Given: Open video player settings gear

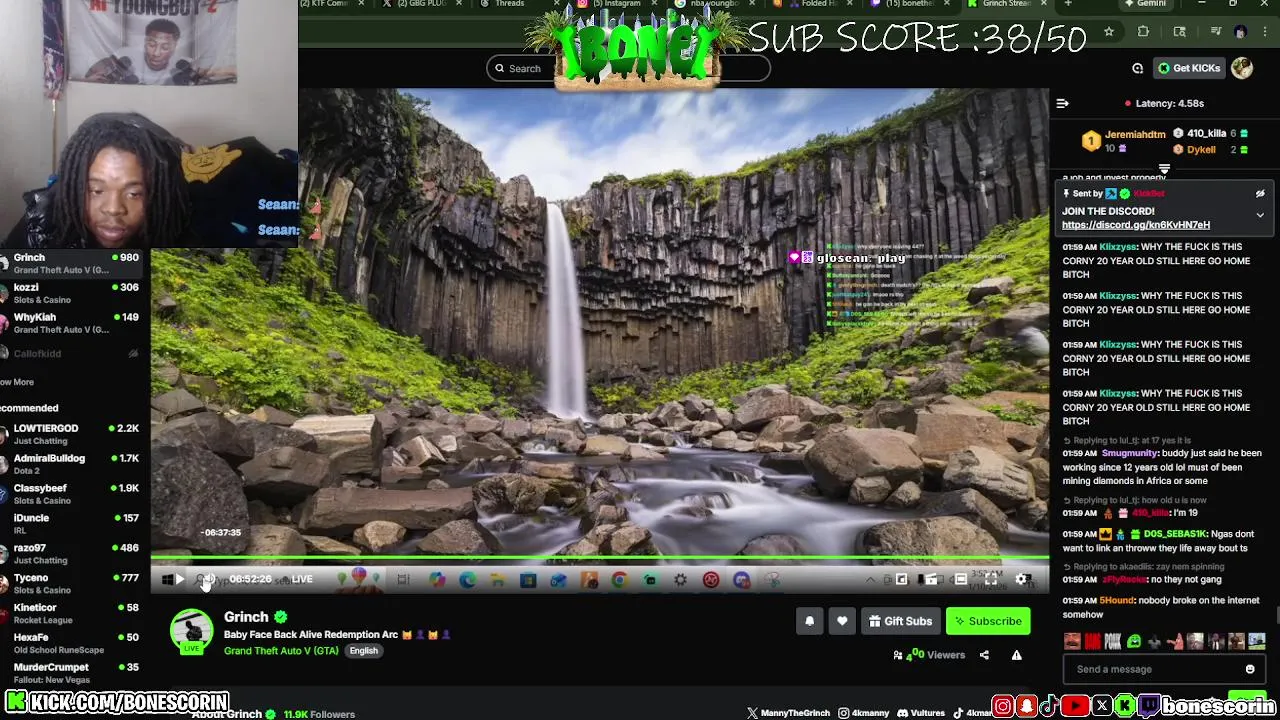Looking at the screenshot, I should [1022, 579].
